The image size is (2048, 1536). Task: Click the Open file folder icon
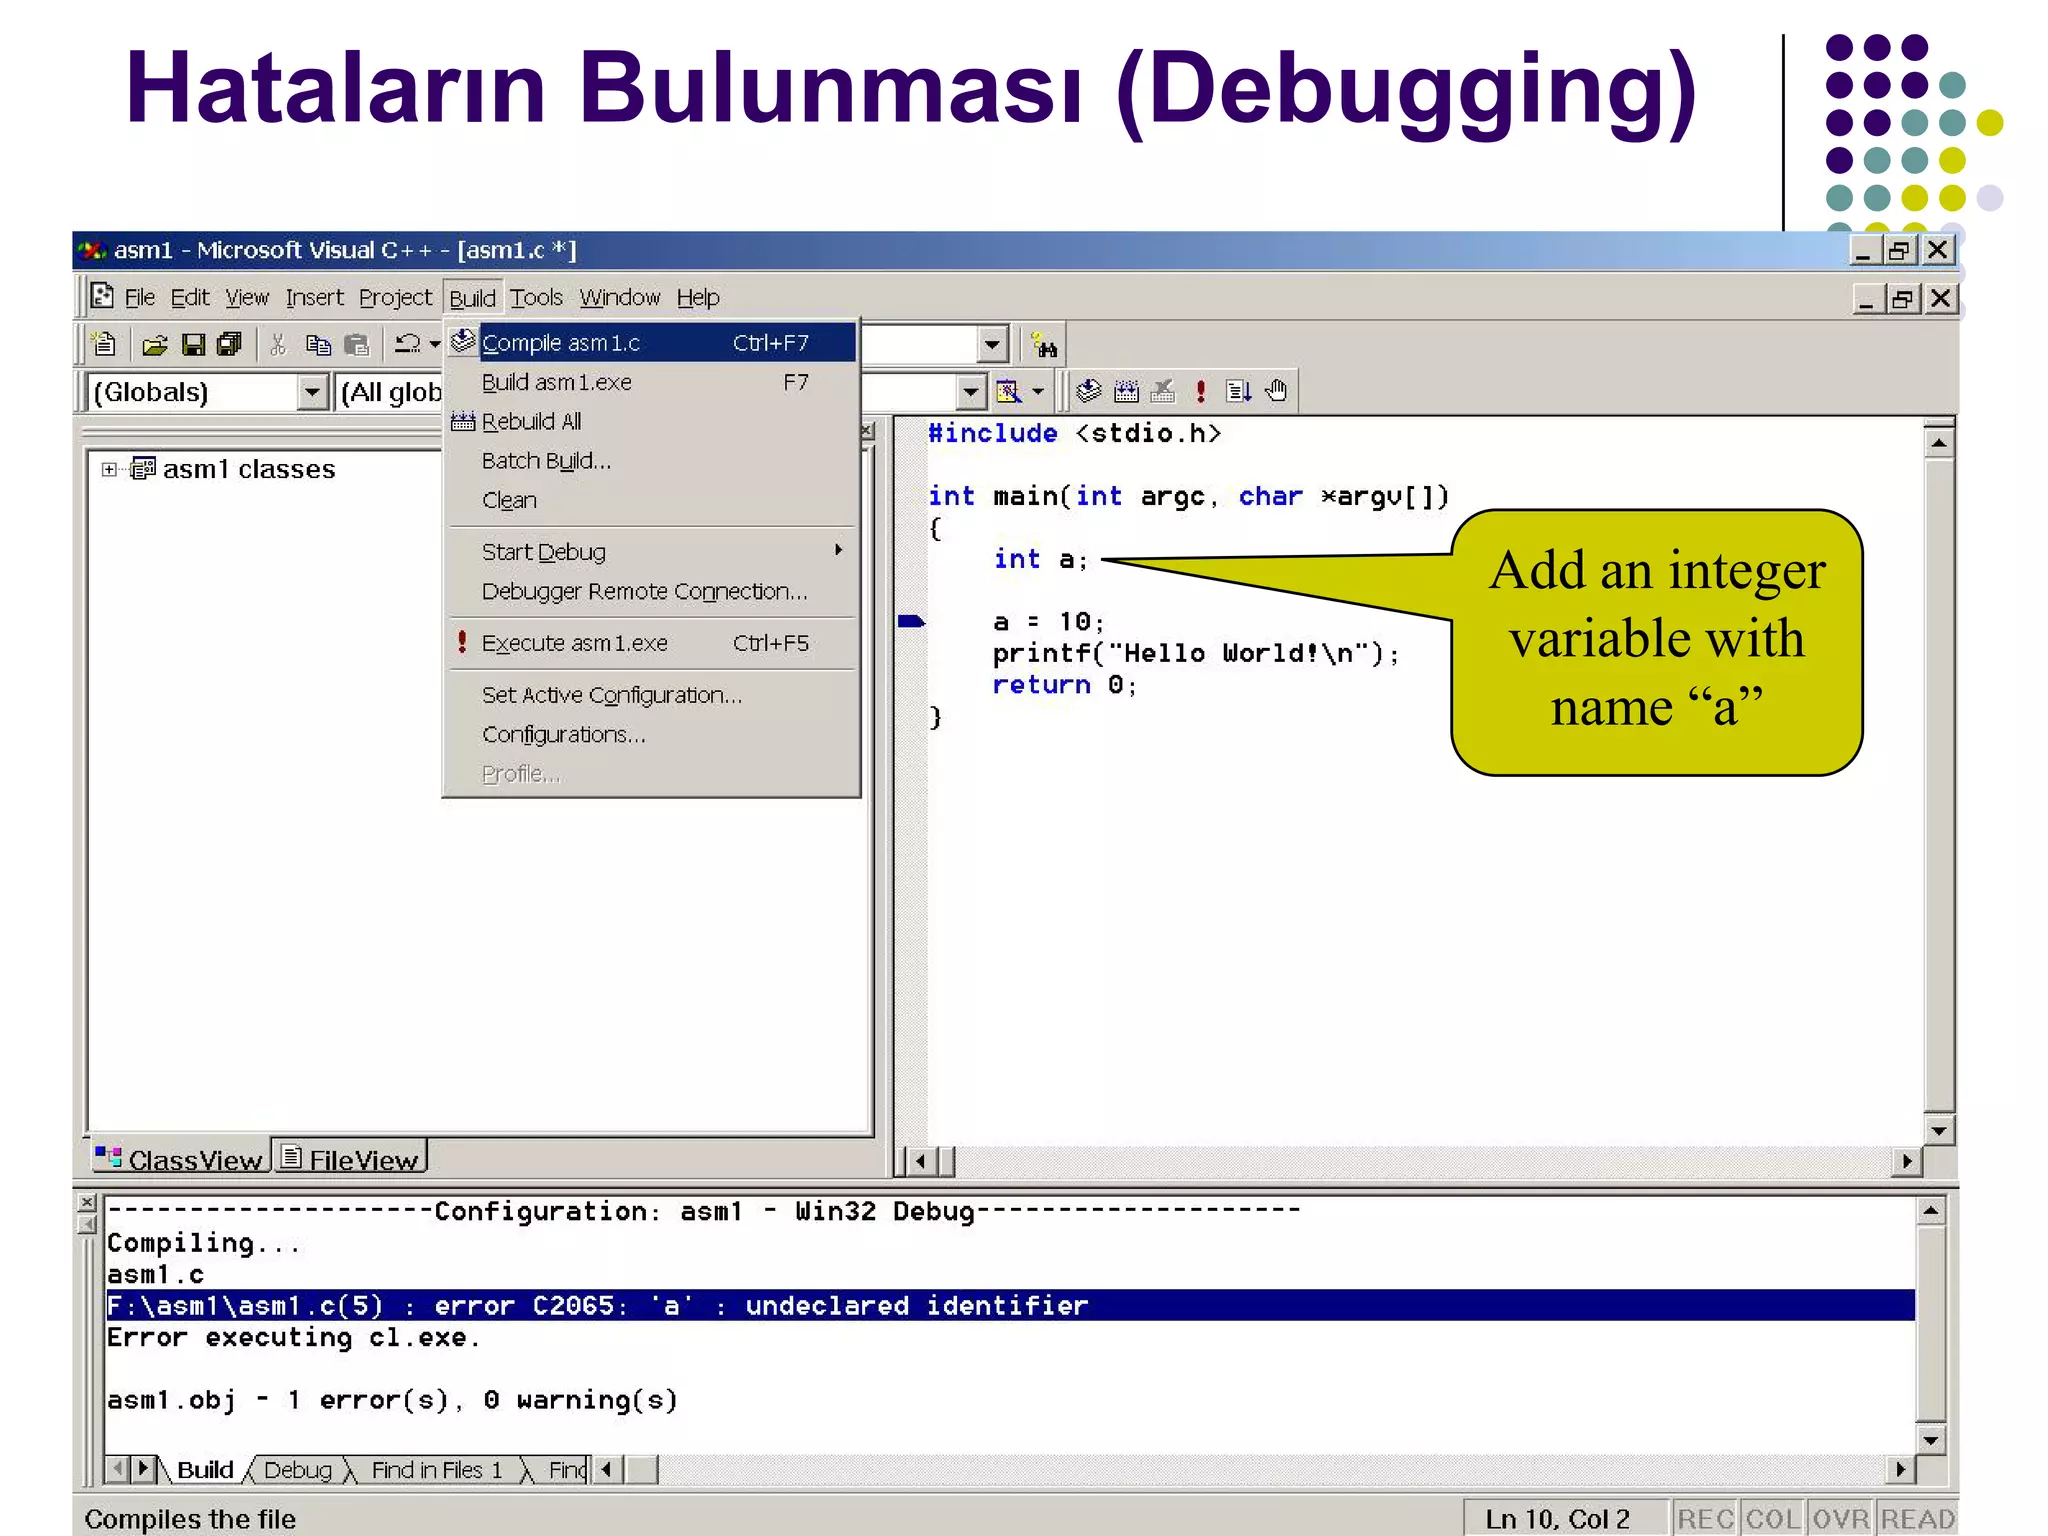(155, 346)
